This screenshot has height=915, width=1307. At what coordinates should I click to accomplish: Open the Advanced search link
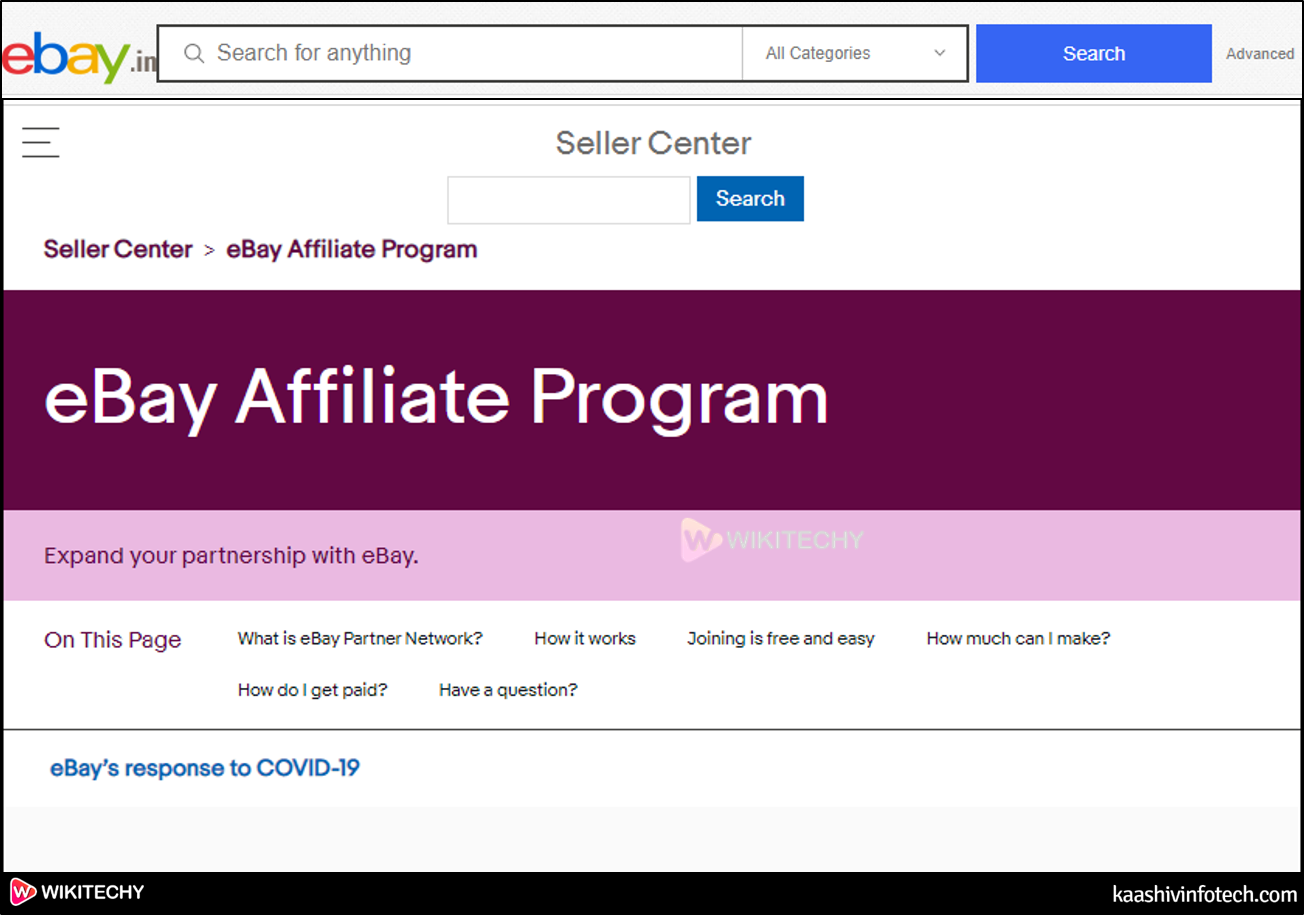pos(1259,54)
